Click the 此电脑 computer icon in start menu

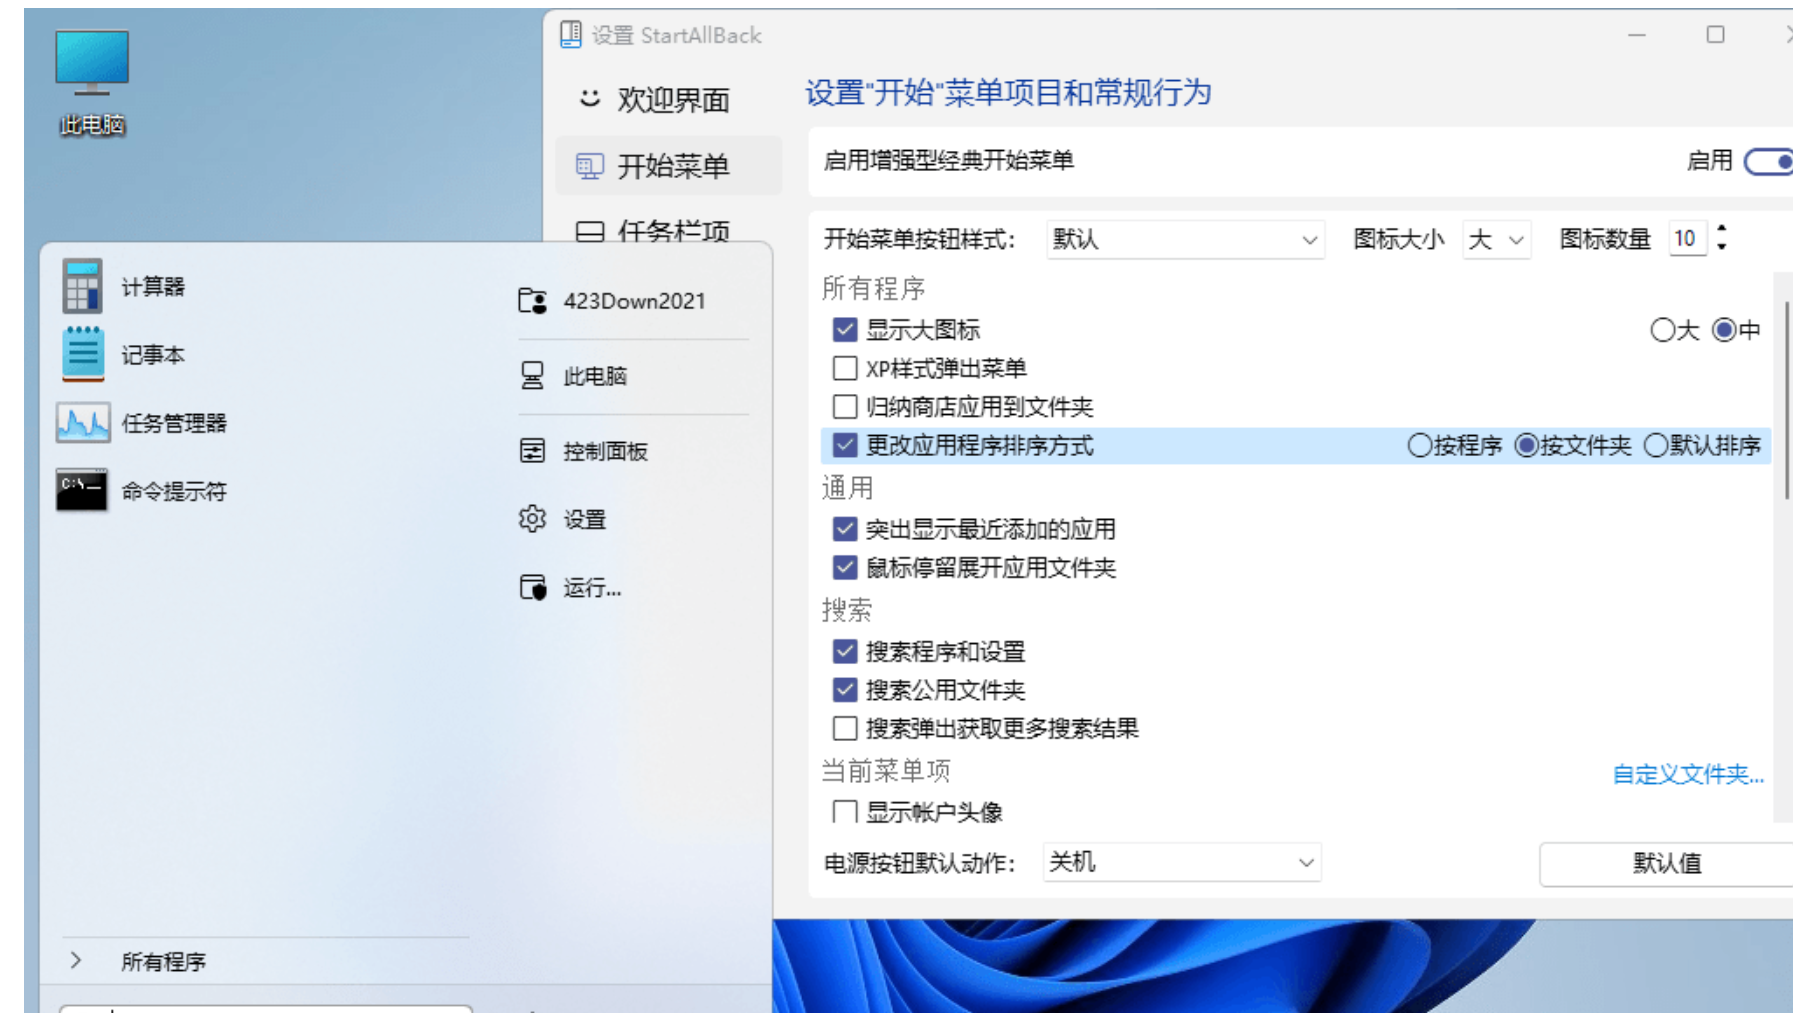532,376
